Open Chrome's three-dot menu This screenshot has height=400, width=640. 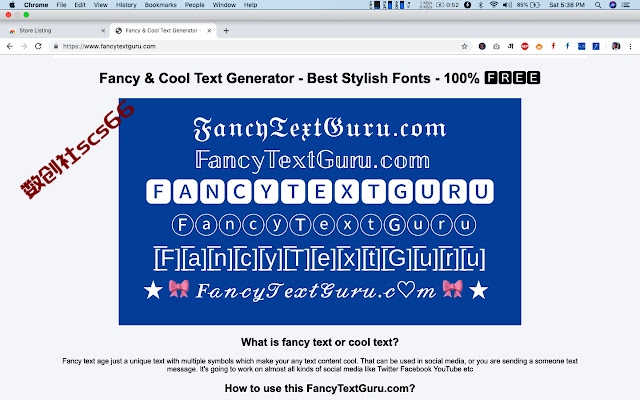point(631,46)
